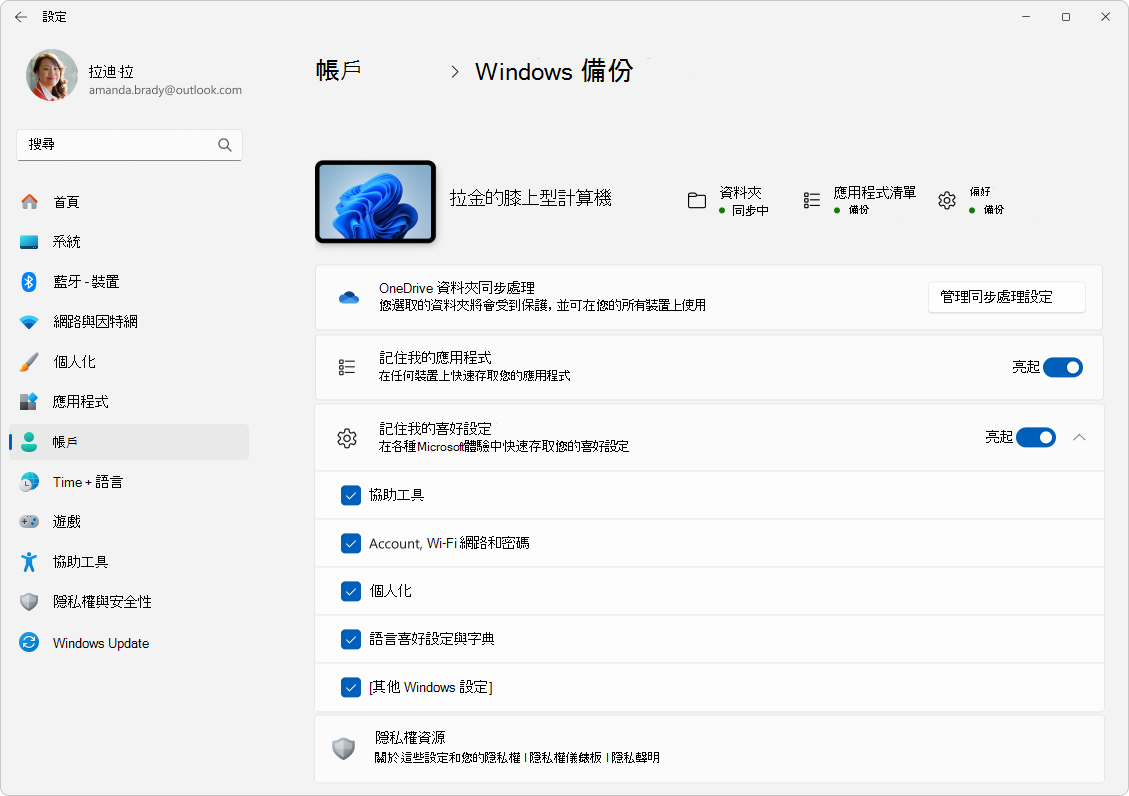
Task: Click the Windows 備份 page title
Action: point(554,71)
